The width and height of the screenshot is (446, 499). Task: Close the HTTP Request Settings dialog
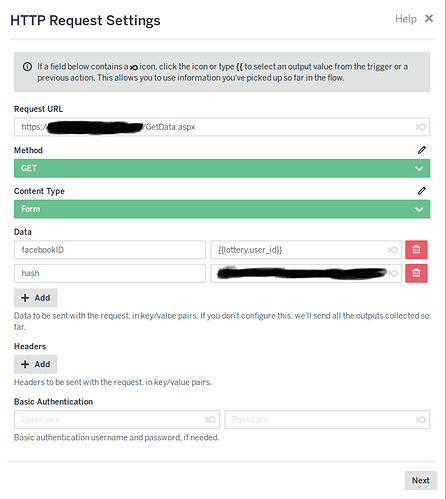coord(429,18)
